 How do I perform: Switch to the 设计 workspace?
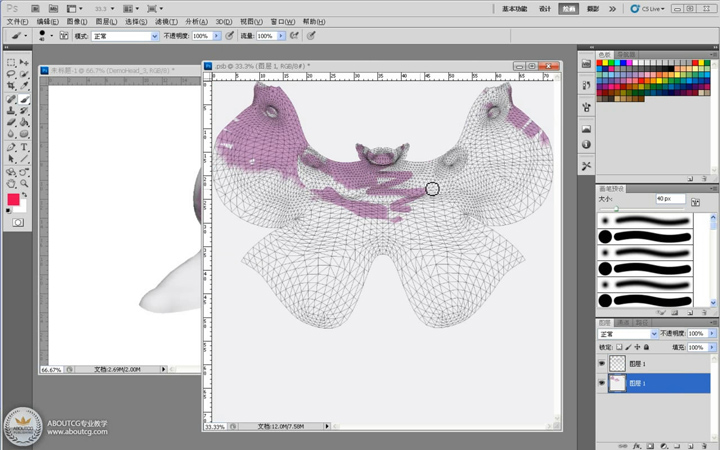click(x=545, y=9)
